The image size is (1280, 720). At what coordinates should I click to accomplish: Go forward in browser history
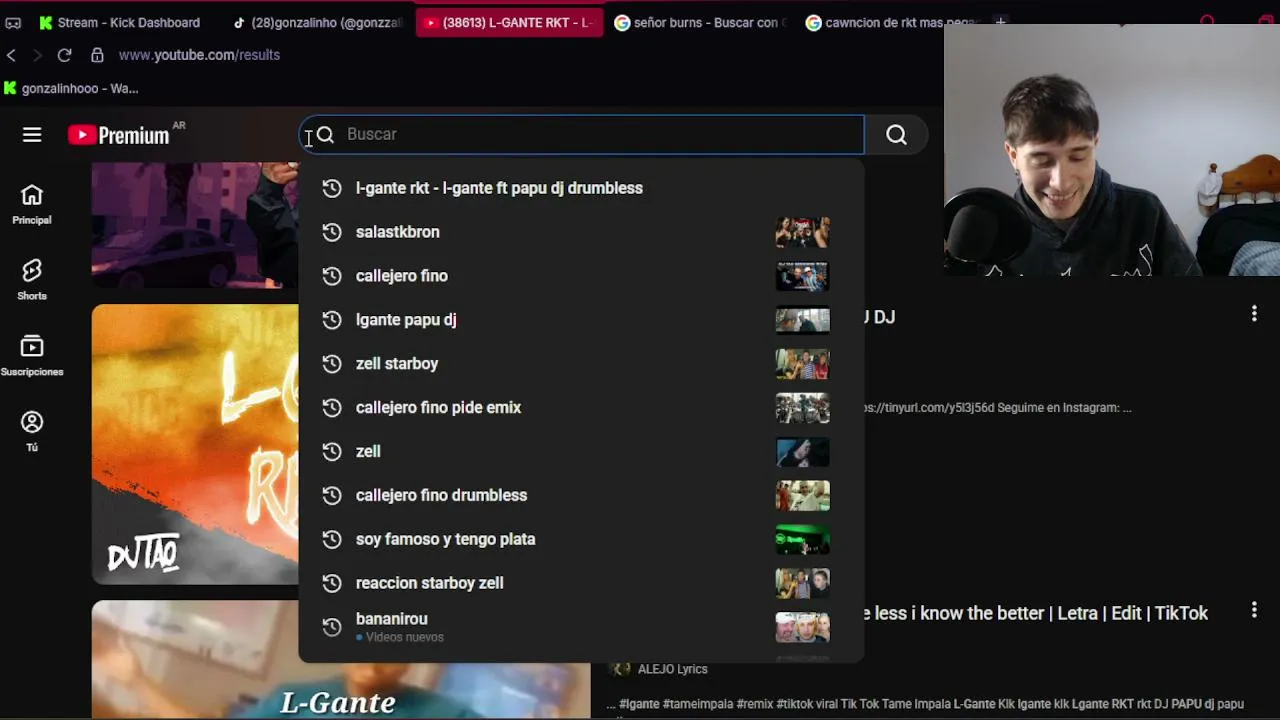[x=37, y=55]
